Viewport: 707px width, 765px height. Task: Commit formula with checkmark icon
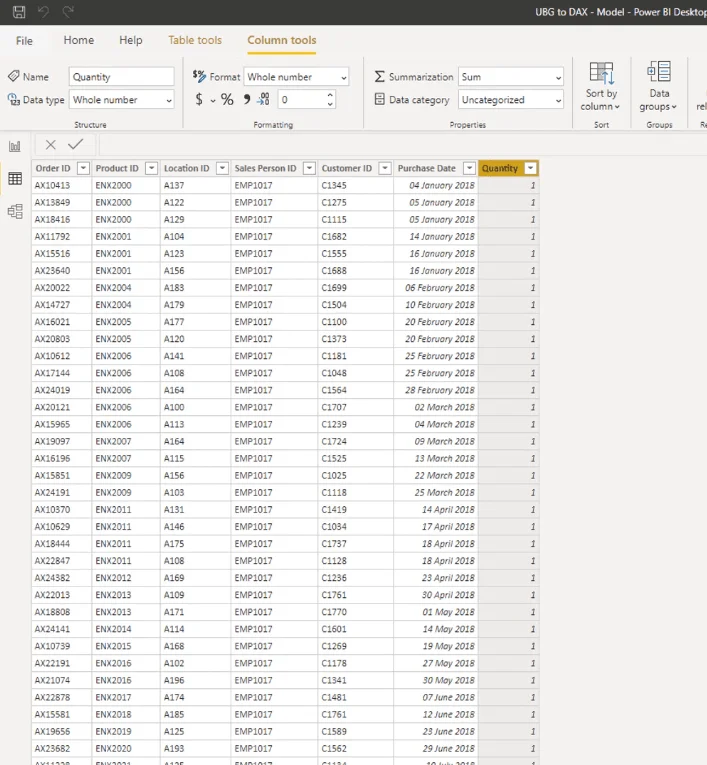pos(76,144)
